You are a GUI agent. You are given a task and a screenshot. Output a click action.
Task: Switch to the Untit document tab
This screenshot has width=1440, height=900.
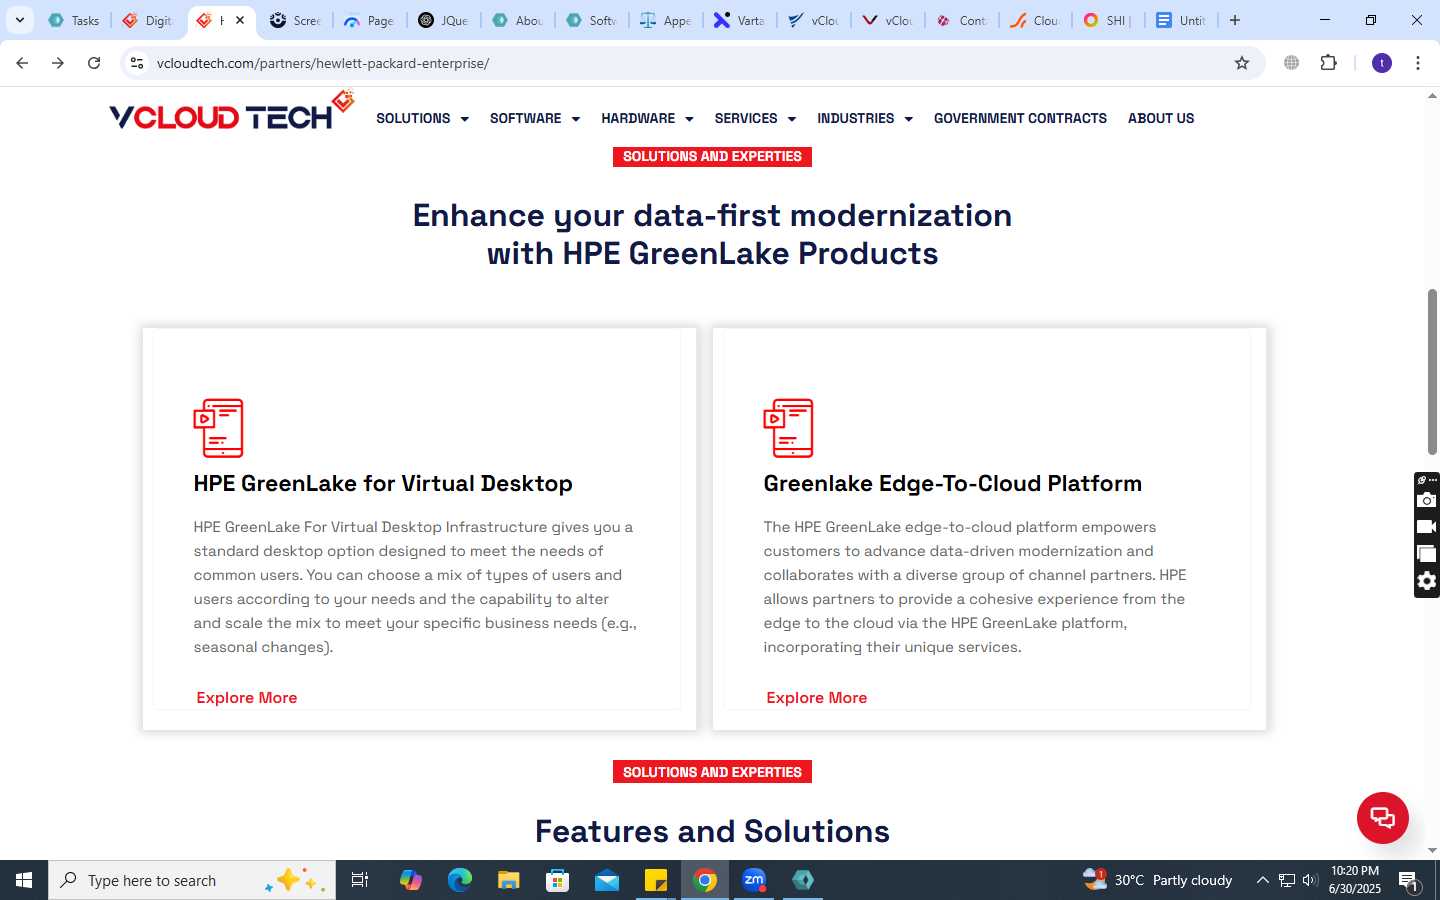pos(1182,20)
